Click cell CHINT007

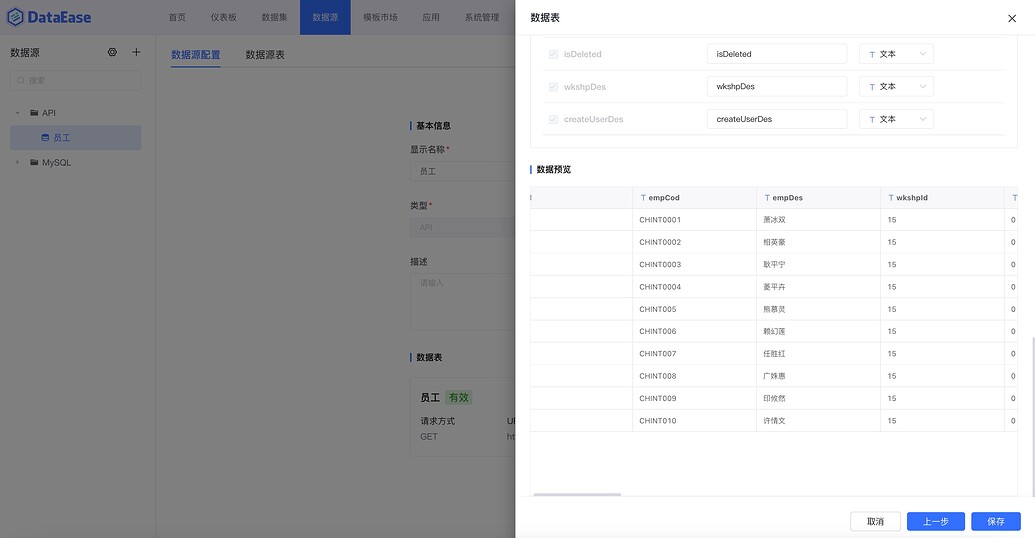click(694, 354)
